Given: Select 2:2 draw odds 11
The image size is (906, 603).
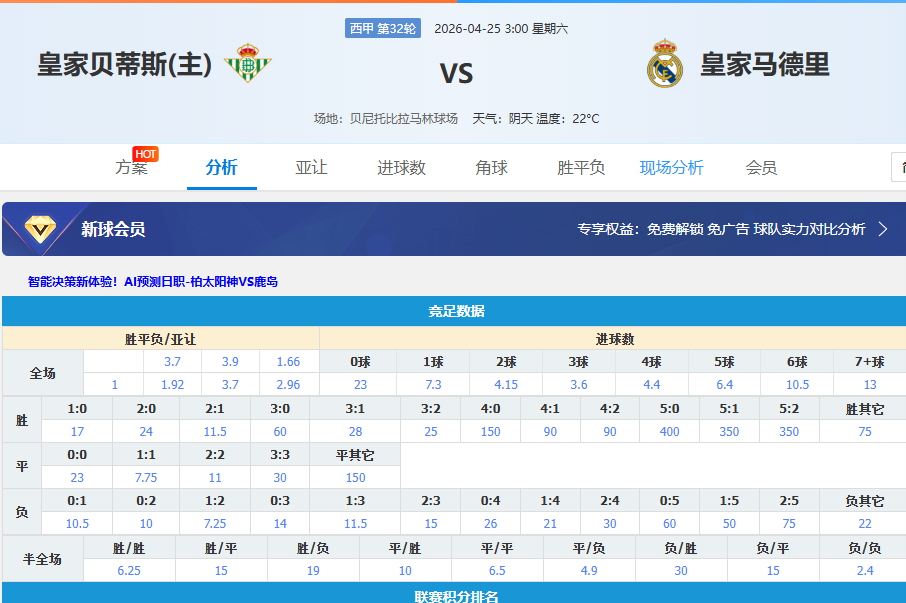Looking at the screenshot, I should point(215,478).
